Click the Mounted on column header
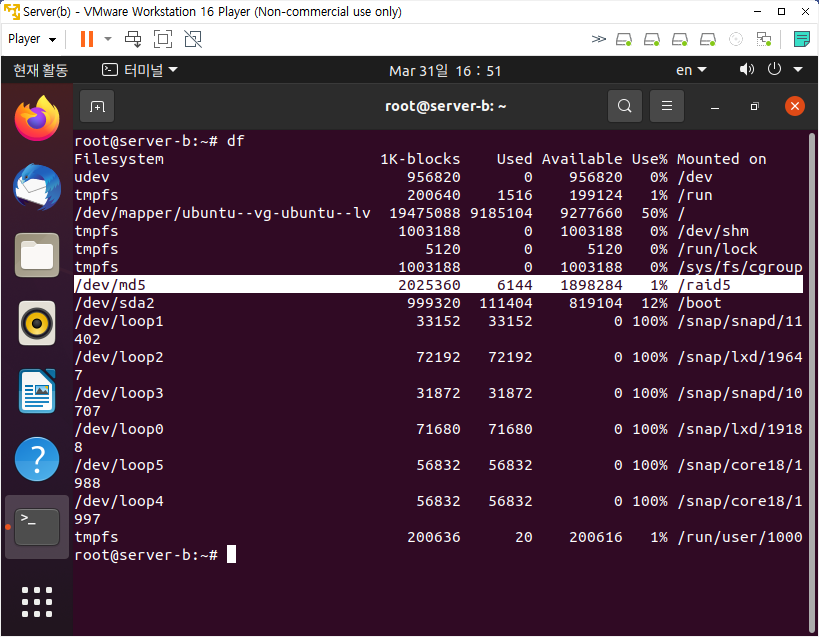Screen dimensions: 819x637 click(722, 159)
